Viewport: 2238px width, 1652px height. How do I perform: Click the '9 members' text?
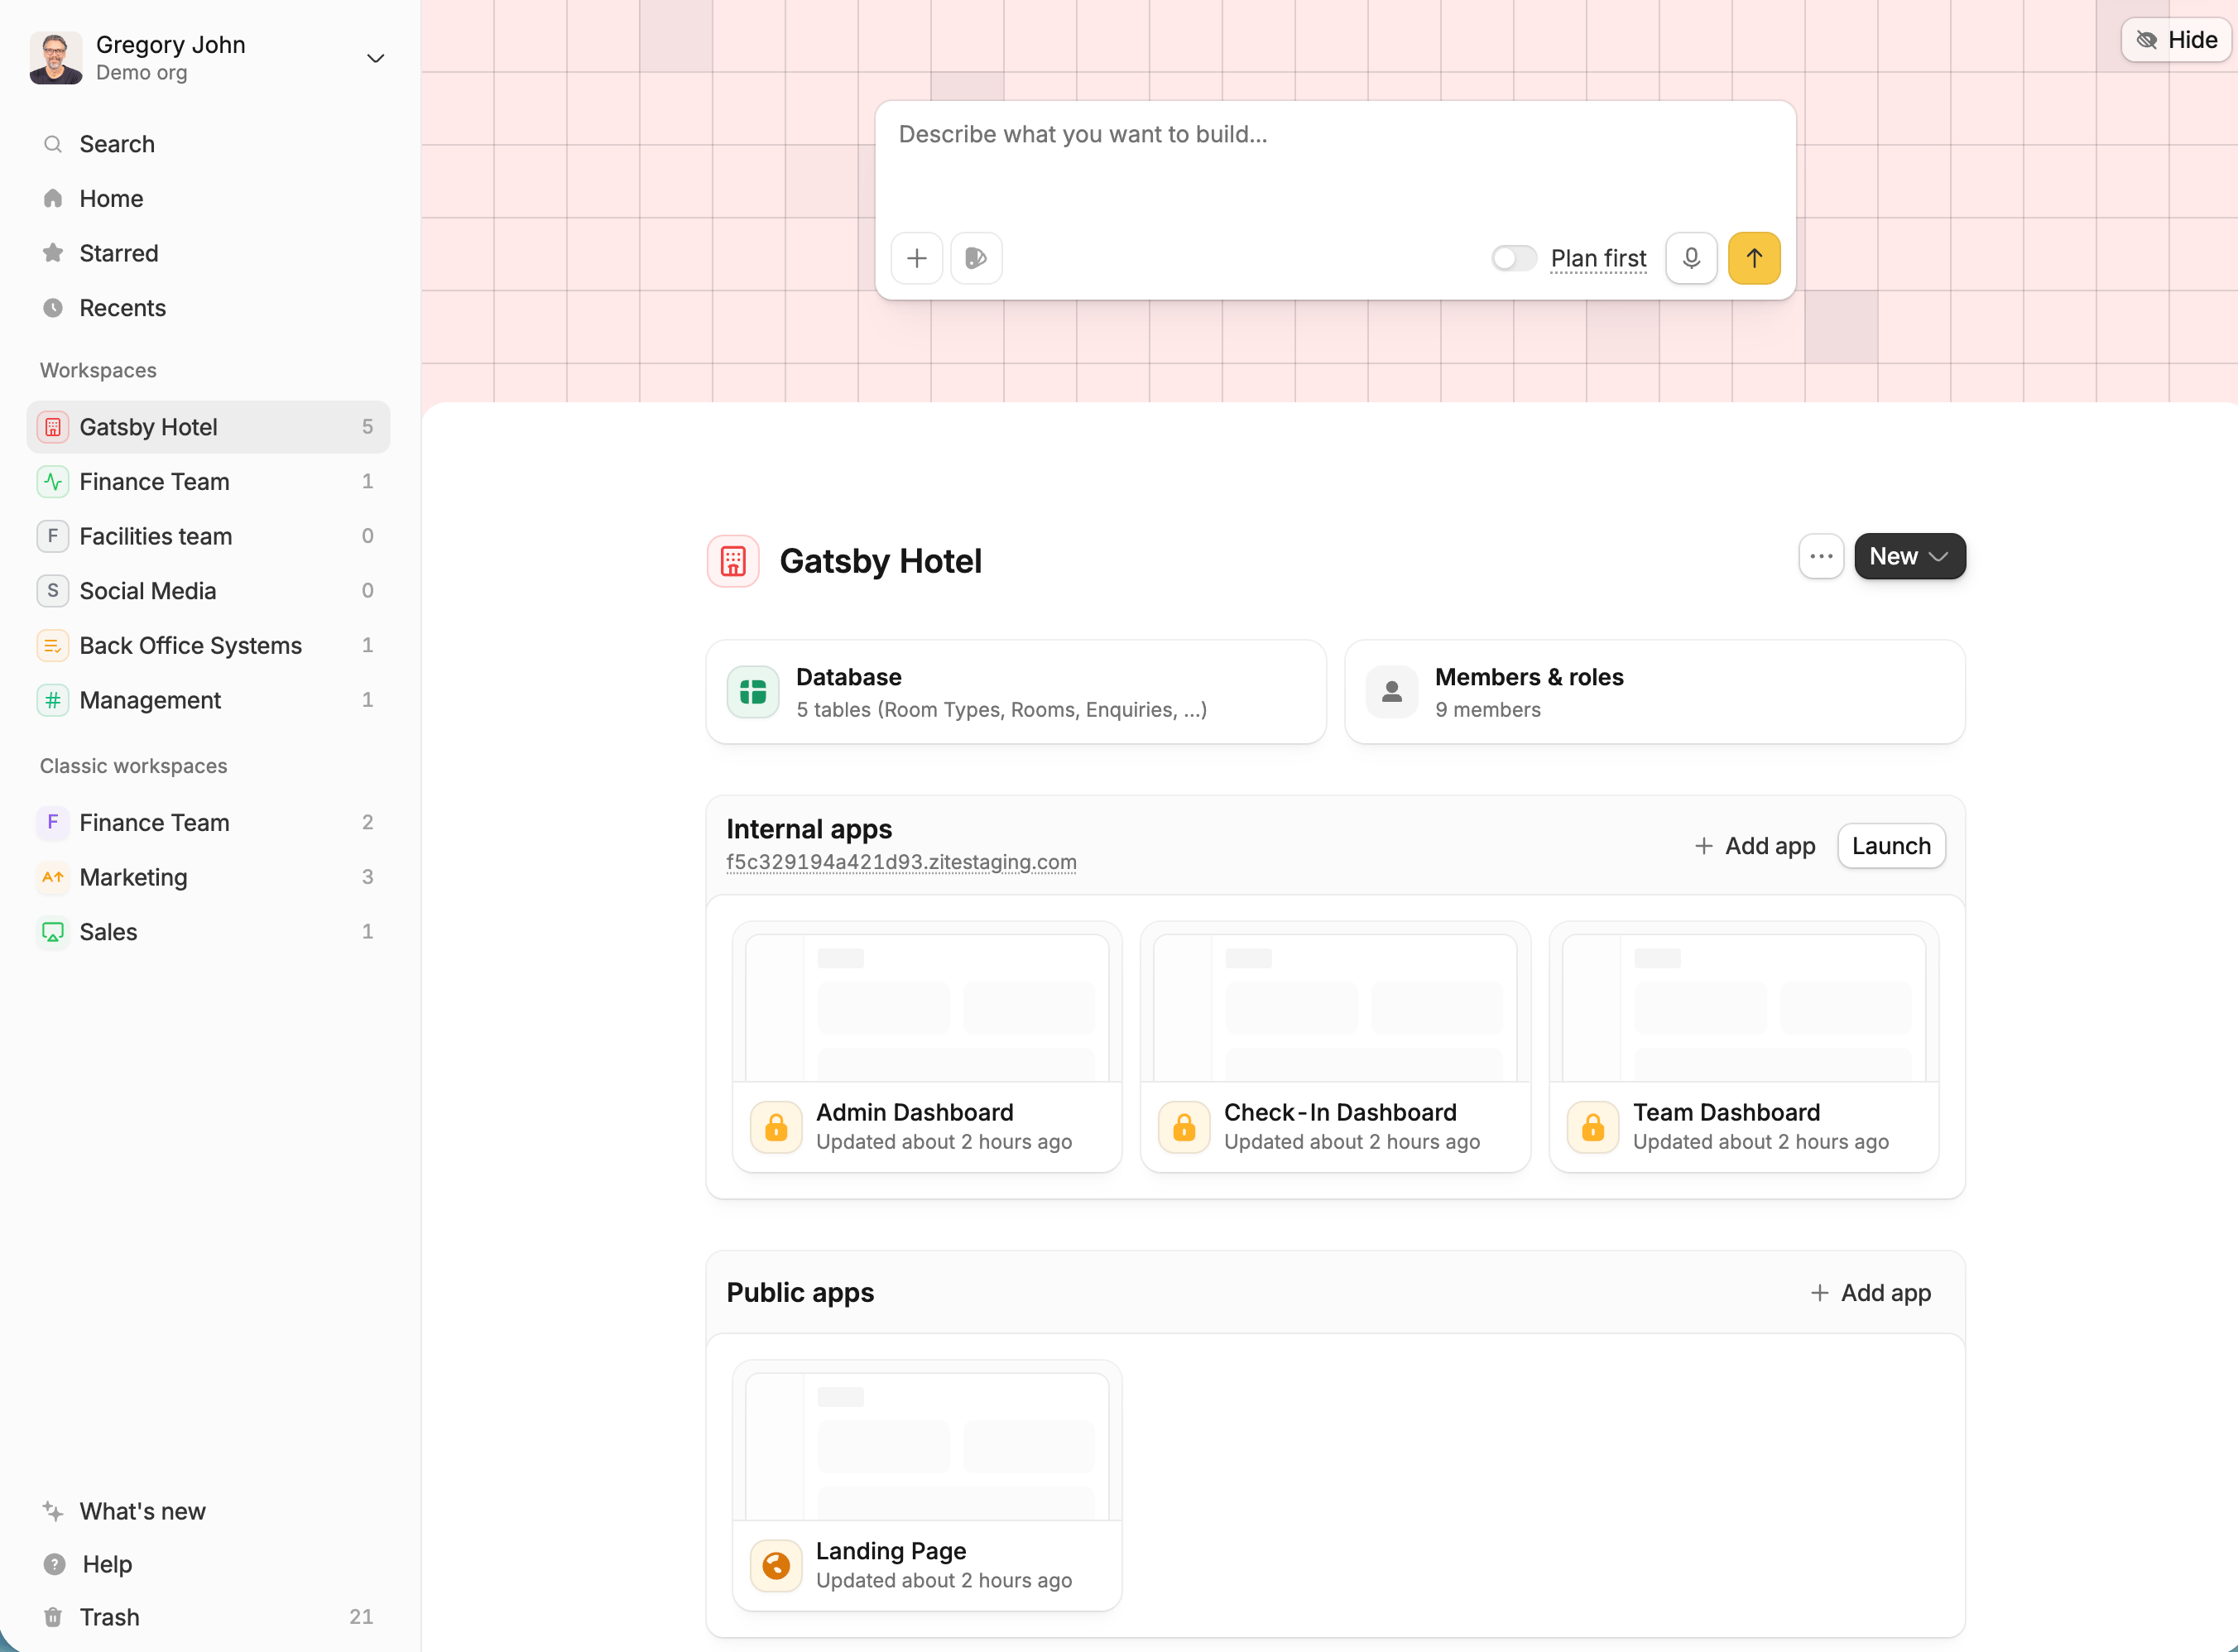tap(1487, 710)
